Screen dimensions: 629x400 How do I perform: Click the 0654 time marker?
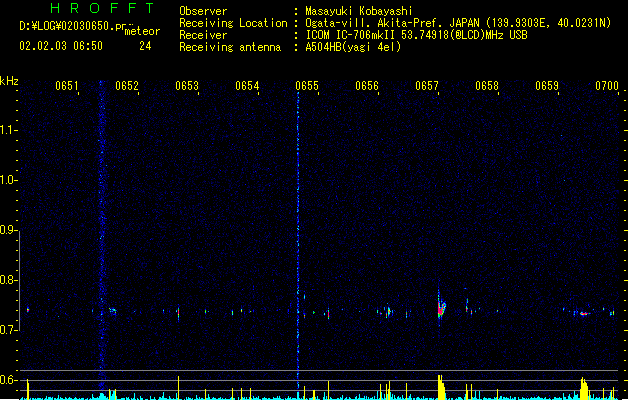click(x=247, y=86)
